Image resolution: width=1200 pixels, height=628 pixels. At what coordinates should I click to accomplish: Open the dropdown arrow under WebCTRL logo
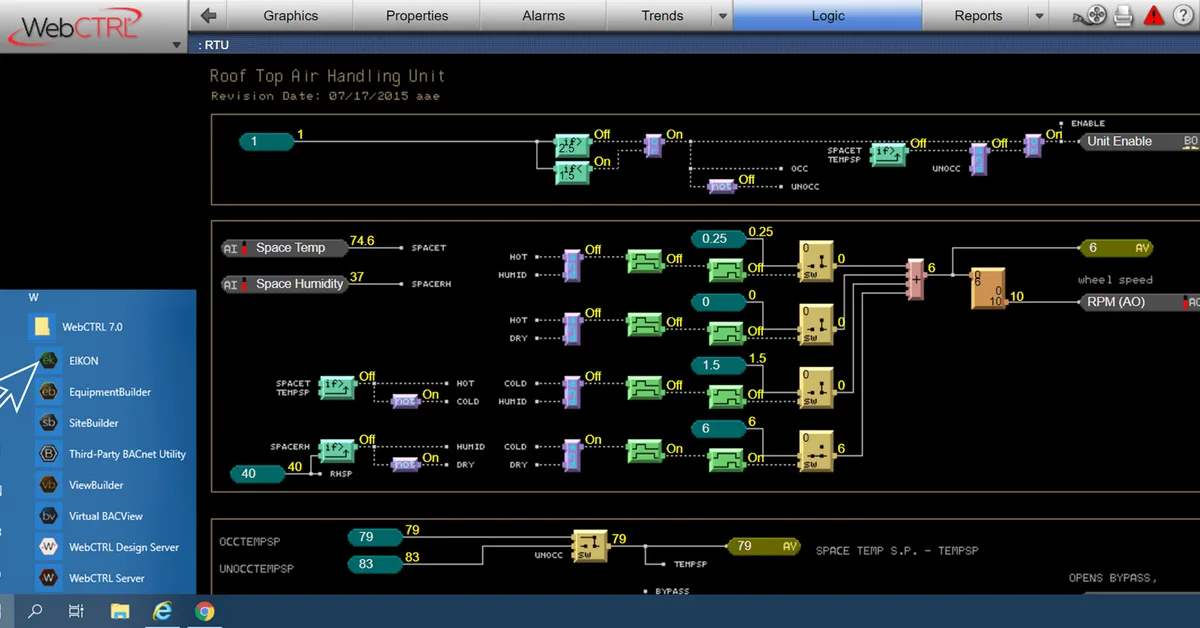pyautogui.click(x=177, y=45)
